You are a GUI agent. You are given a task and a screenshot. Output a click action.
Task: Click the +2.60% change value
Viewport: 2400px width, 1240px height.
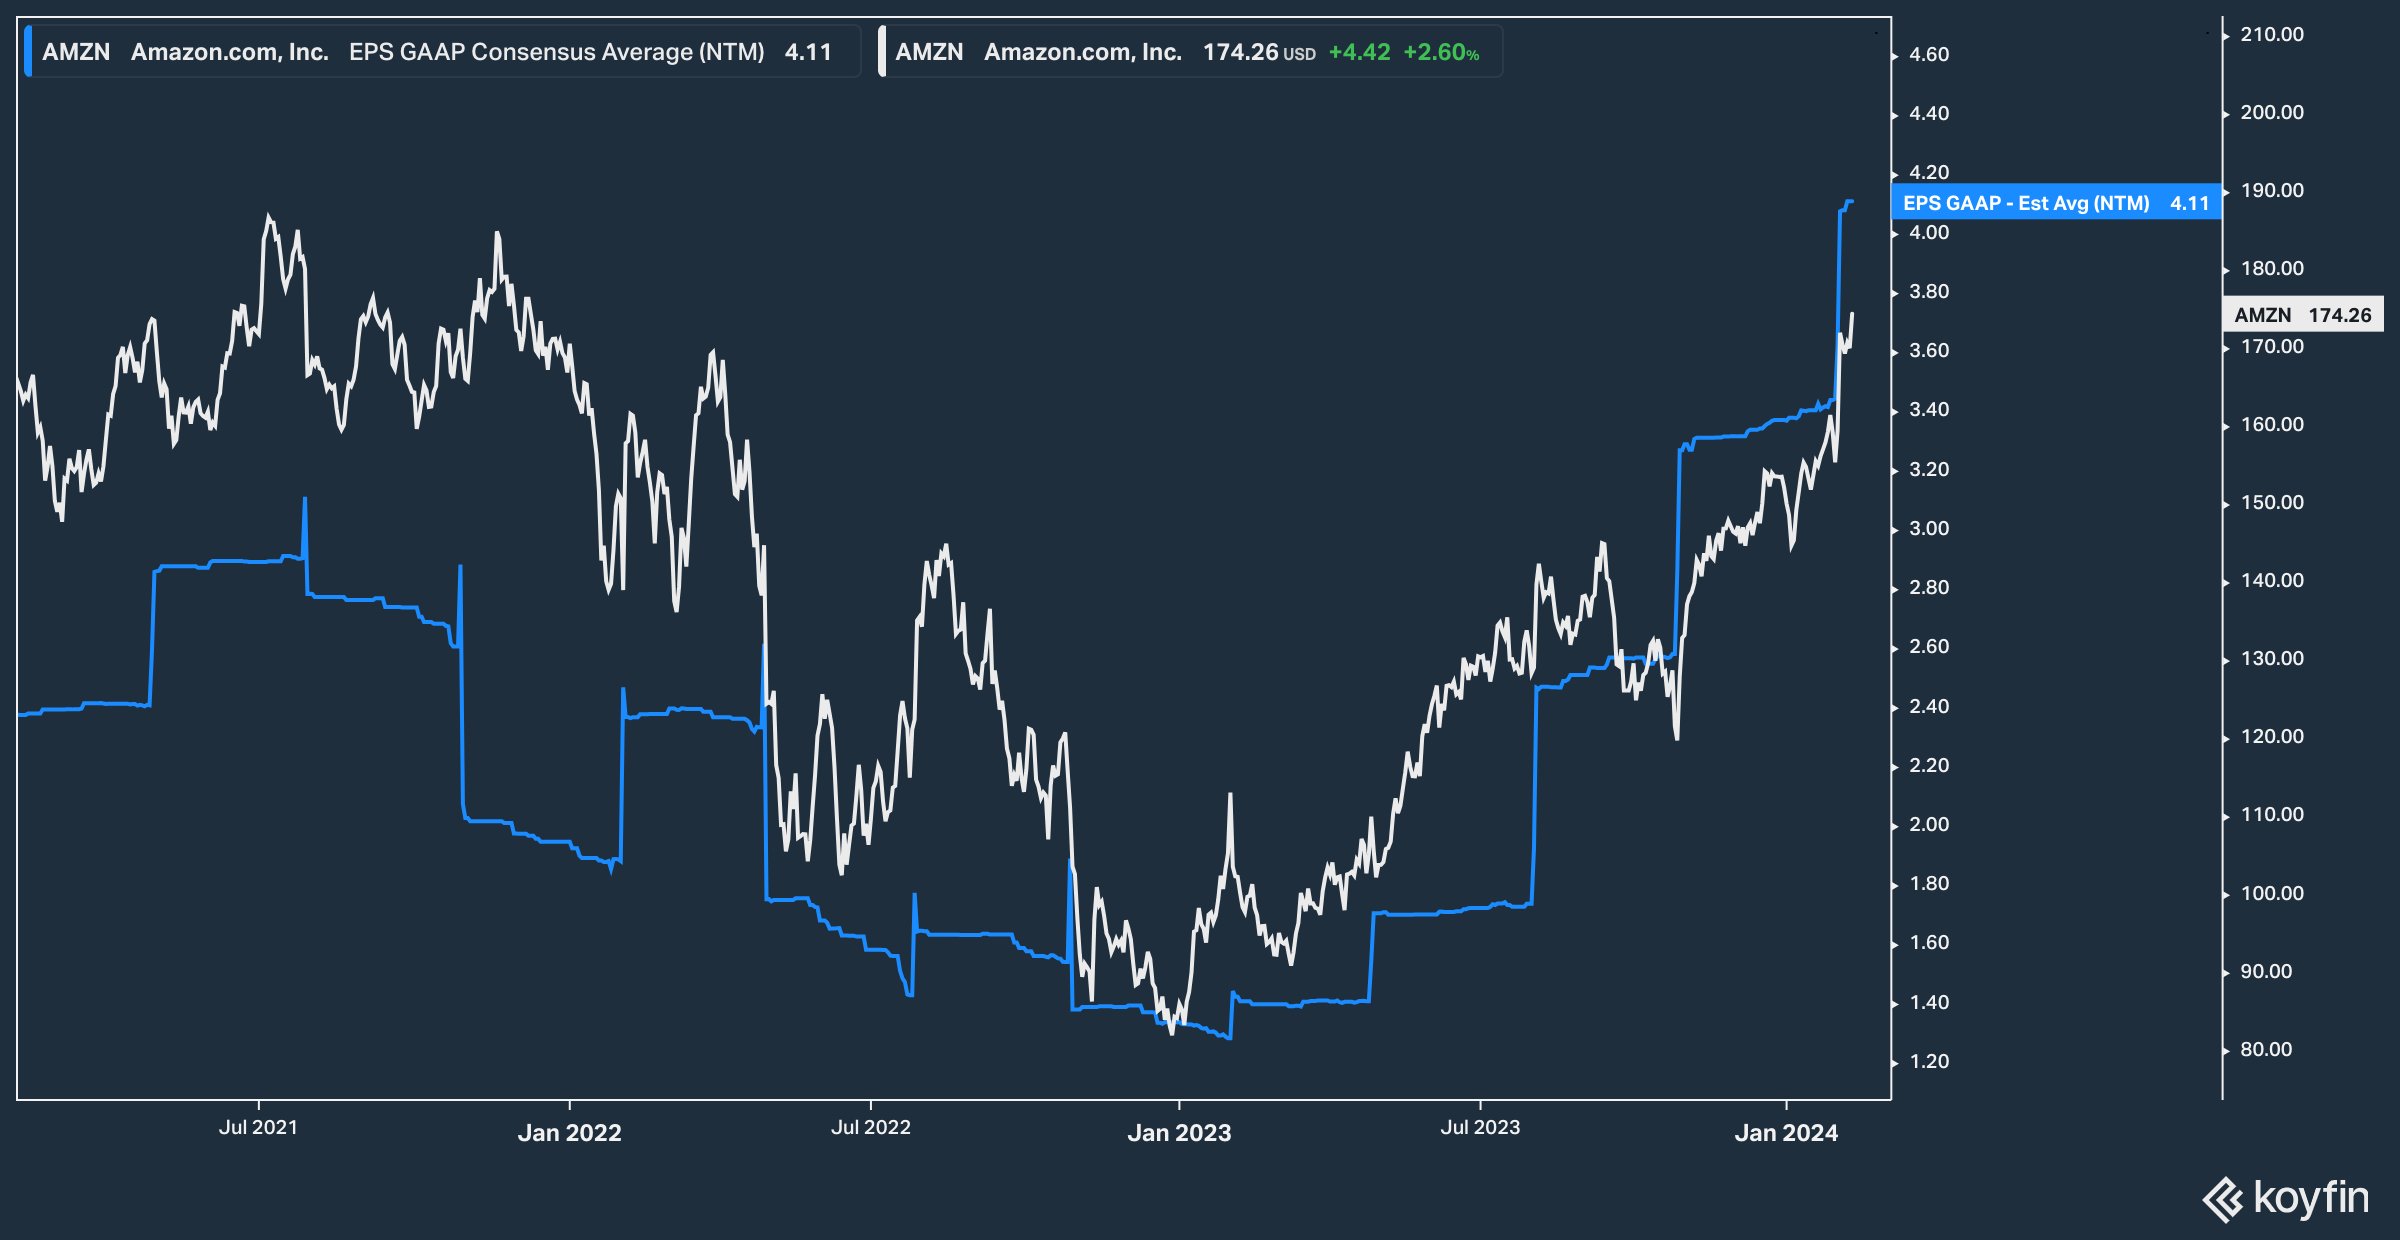tap(1441, 53)
